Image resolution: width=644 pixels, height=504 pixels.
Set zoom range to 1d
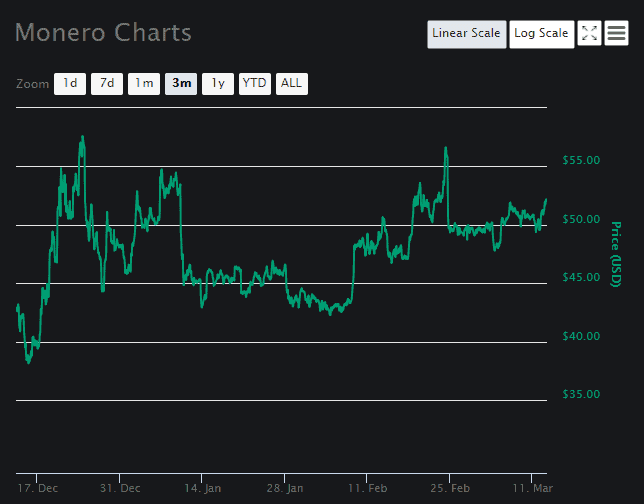click(x=70, y=84)
